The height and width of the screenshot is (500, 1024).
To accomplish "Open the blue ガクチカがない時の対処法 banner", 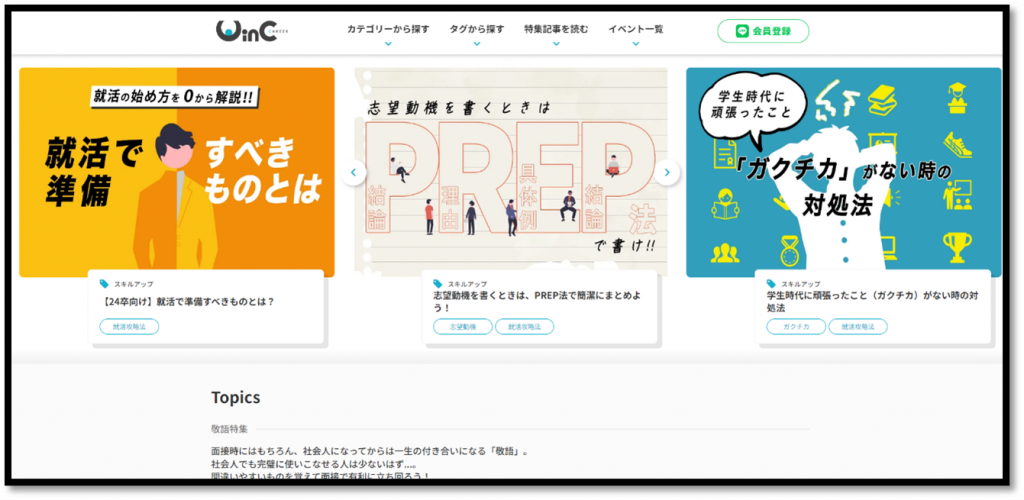I will [843, 172].
